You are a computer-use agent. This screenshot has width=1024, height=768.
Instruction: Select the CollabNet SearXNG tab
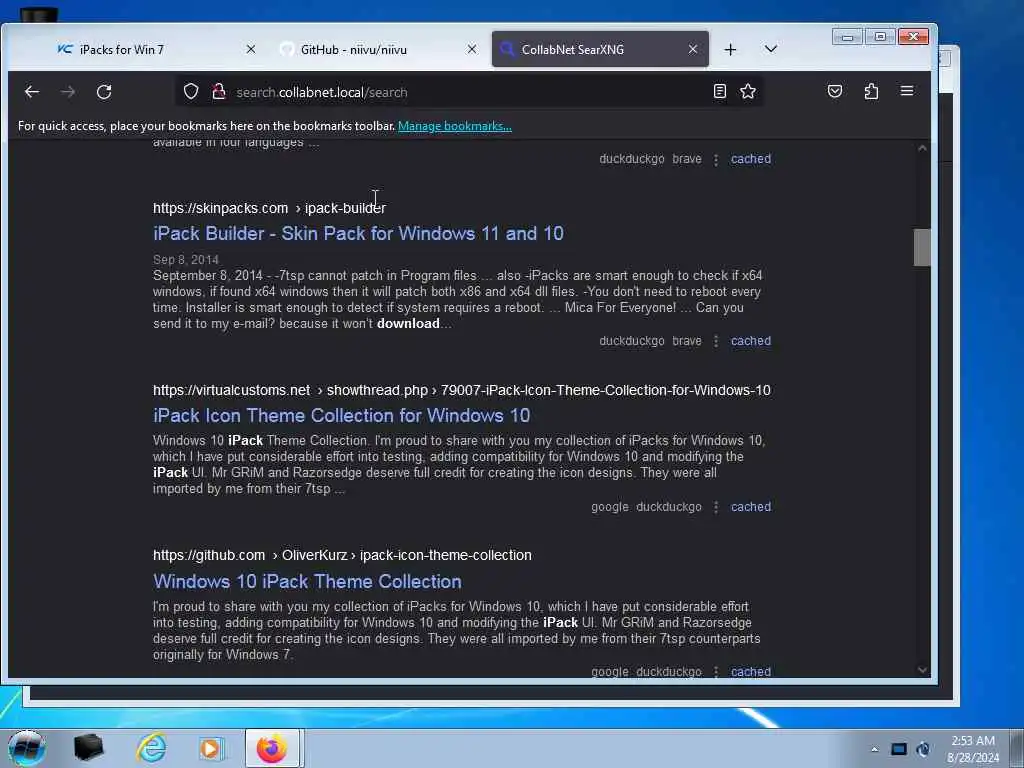click(600, 49)
